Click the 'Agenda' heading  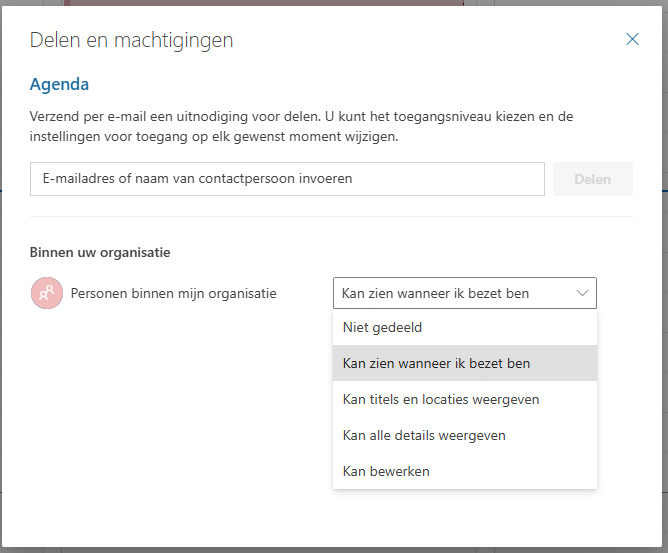(60, 85)
